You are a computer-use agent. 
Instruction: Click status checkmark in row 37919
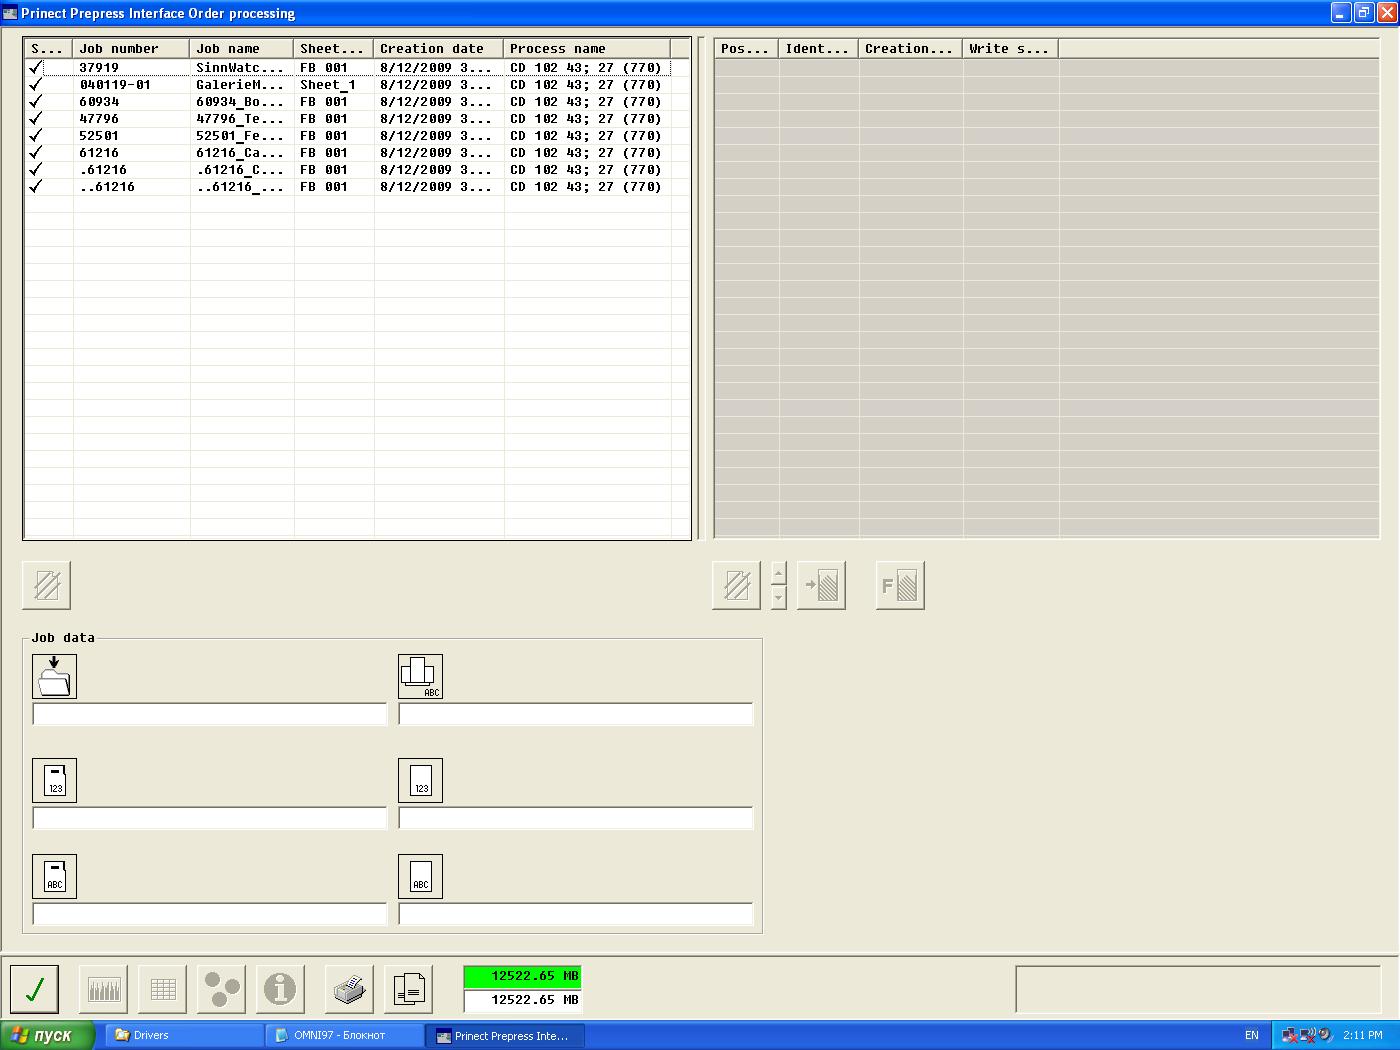[36, 68]
